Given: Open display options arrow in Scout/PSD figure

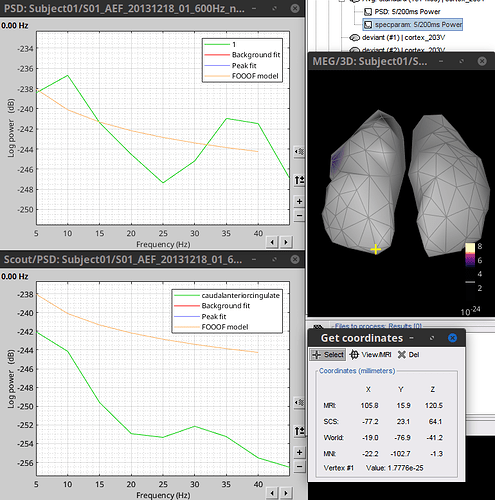Looking at the screenshot, I should (299, 403).
